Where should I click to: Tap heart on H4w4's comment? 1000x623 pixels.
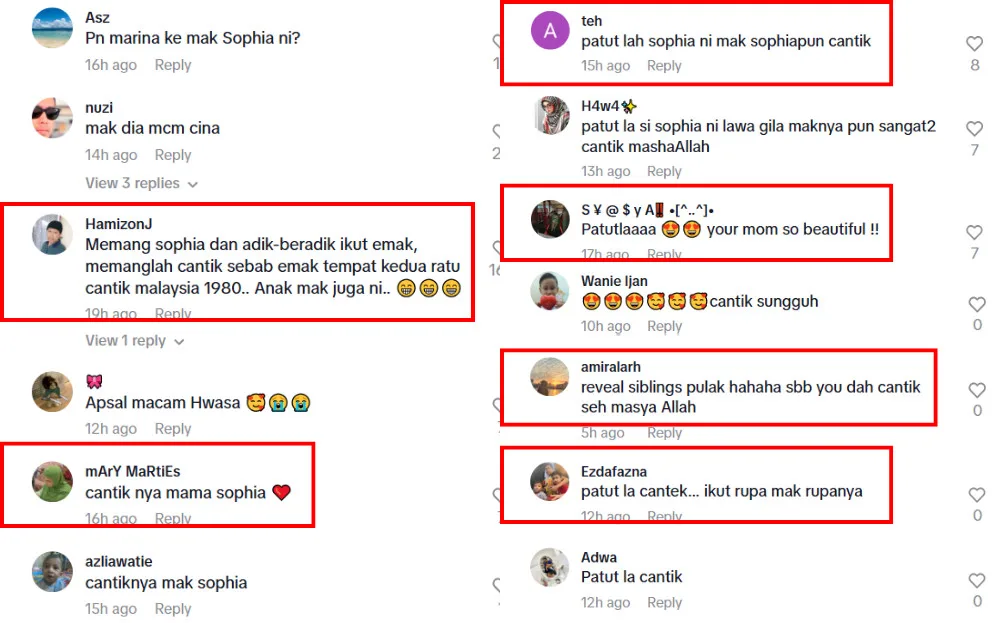point(974,128)
